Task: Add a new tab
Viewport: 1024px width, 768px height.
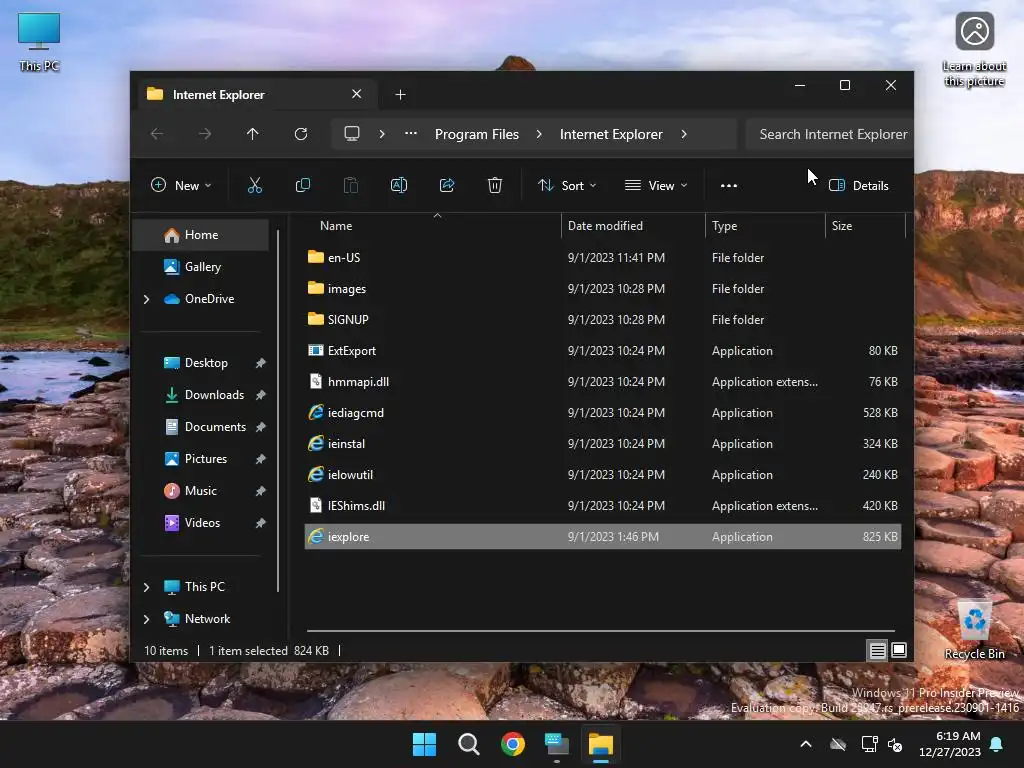Action: (400, 95)
